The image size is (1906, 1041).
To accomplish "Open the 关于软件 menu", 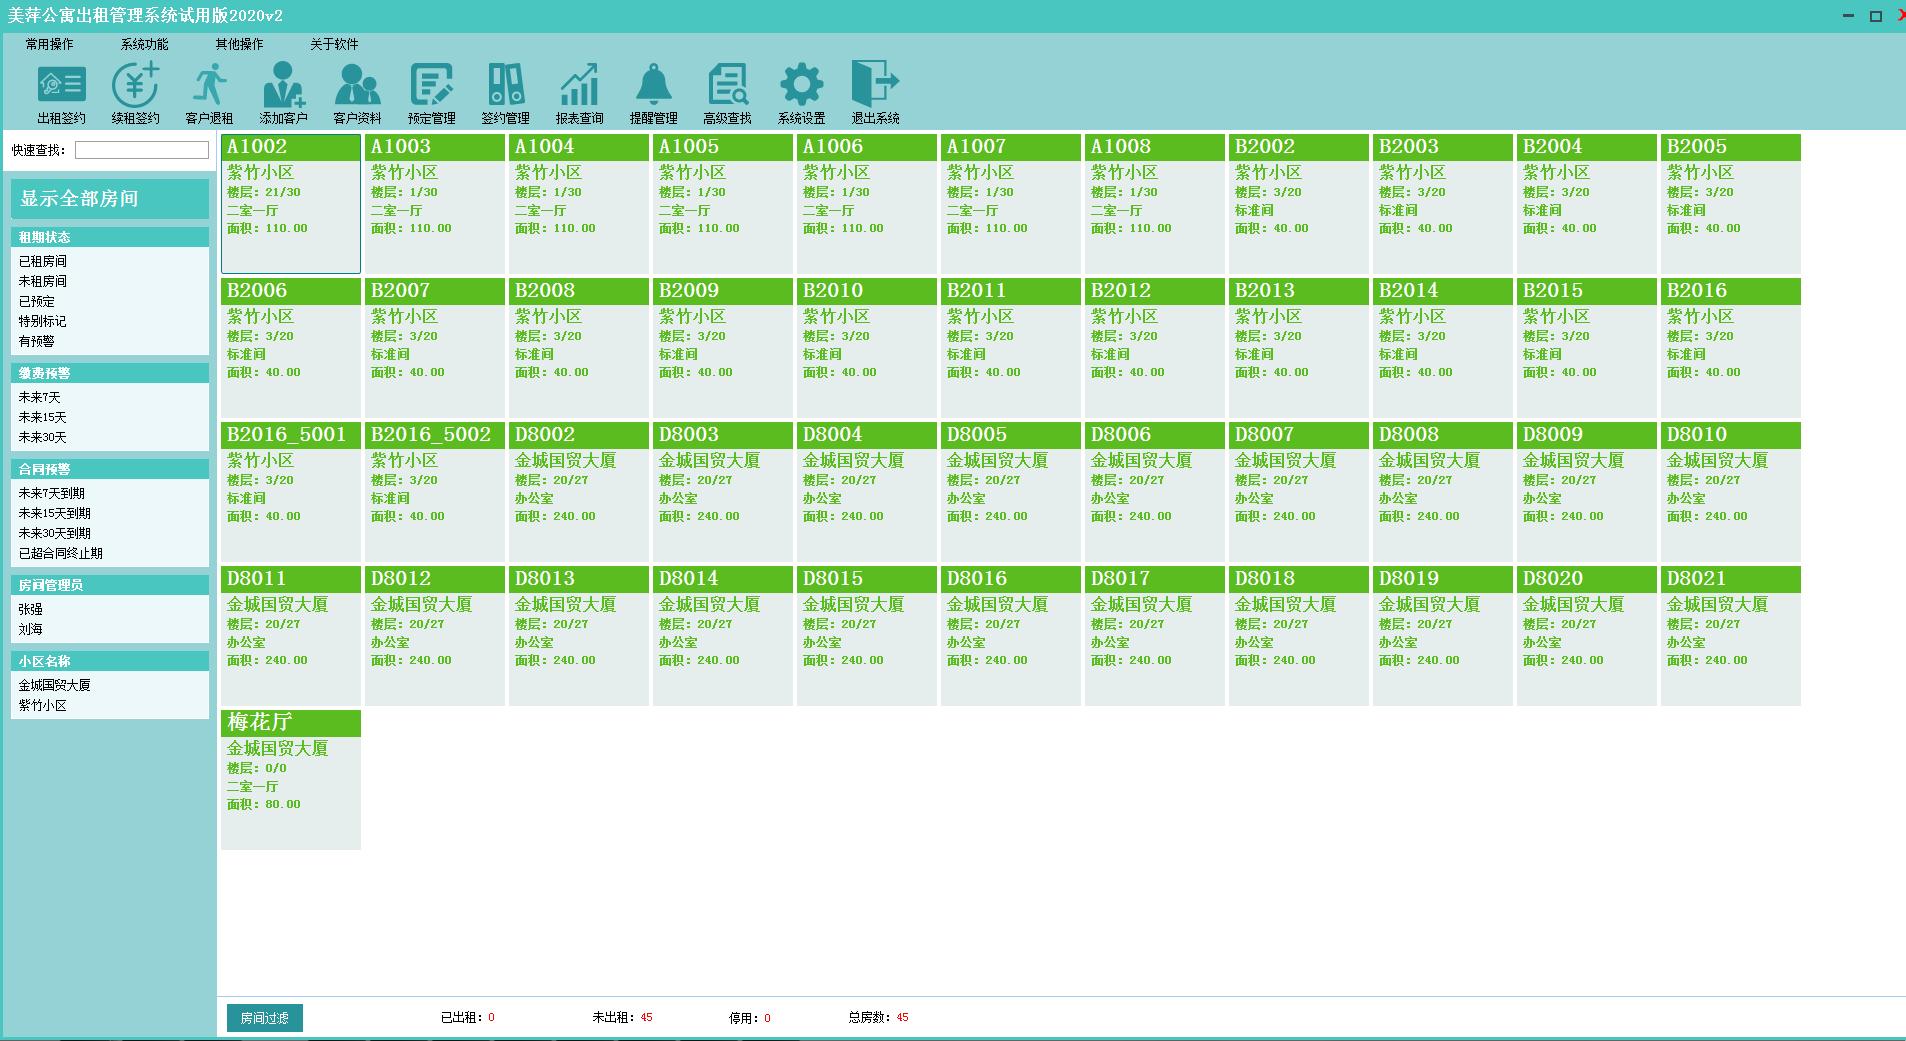I will click(333, 44).
